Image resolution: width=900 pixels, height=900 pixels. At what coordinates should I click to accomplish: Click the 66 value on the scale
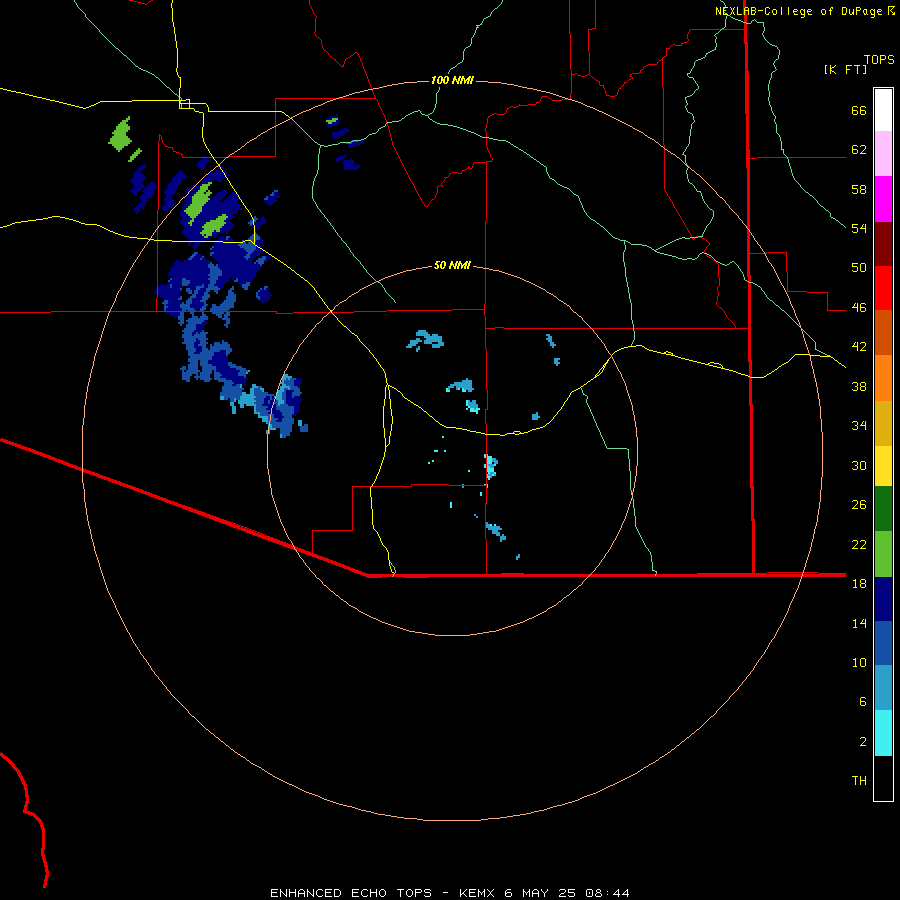tap(859, 111)
